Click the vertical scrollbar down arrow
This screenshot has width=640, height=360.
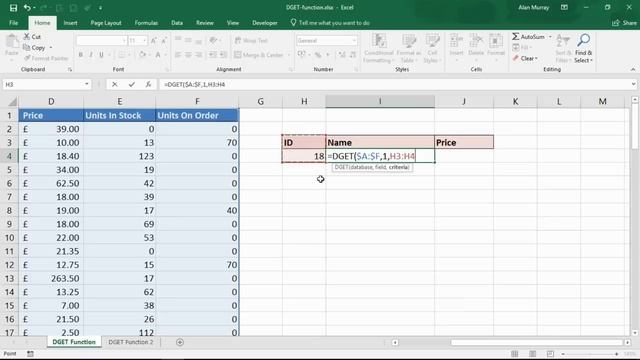635,333
